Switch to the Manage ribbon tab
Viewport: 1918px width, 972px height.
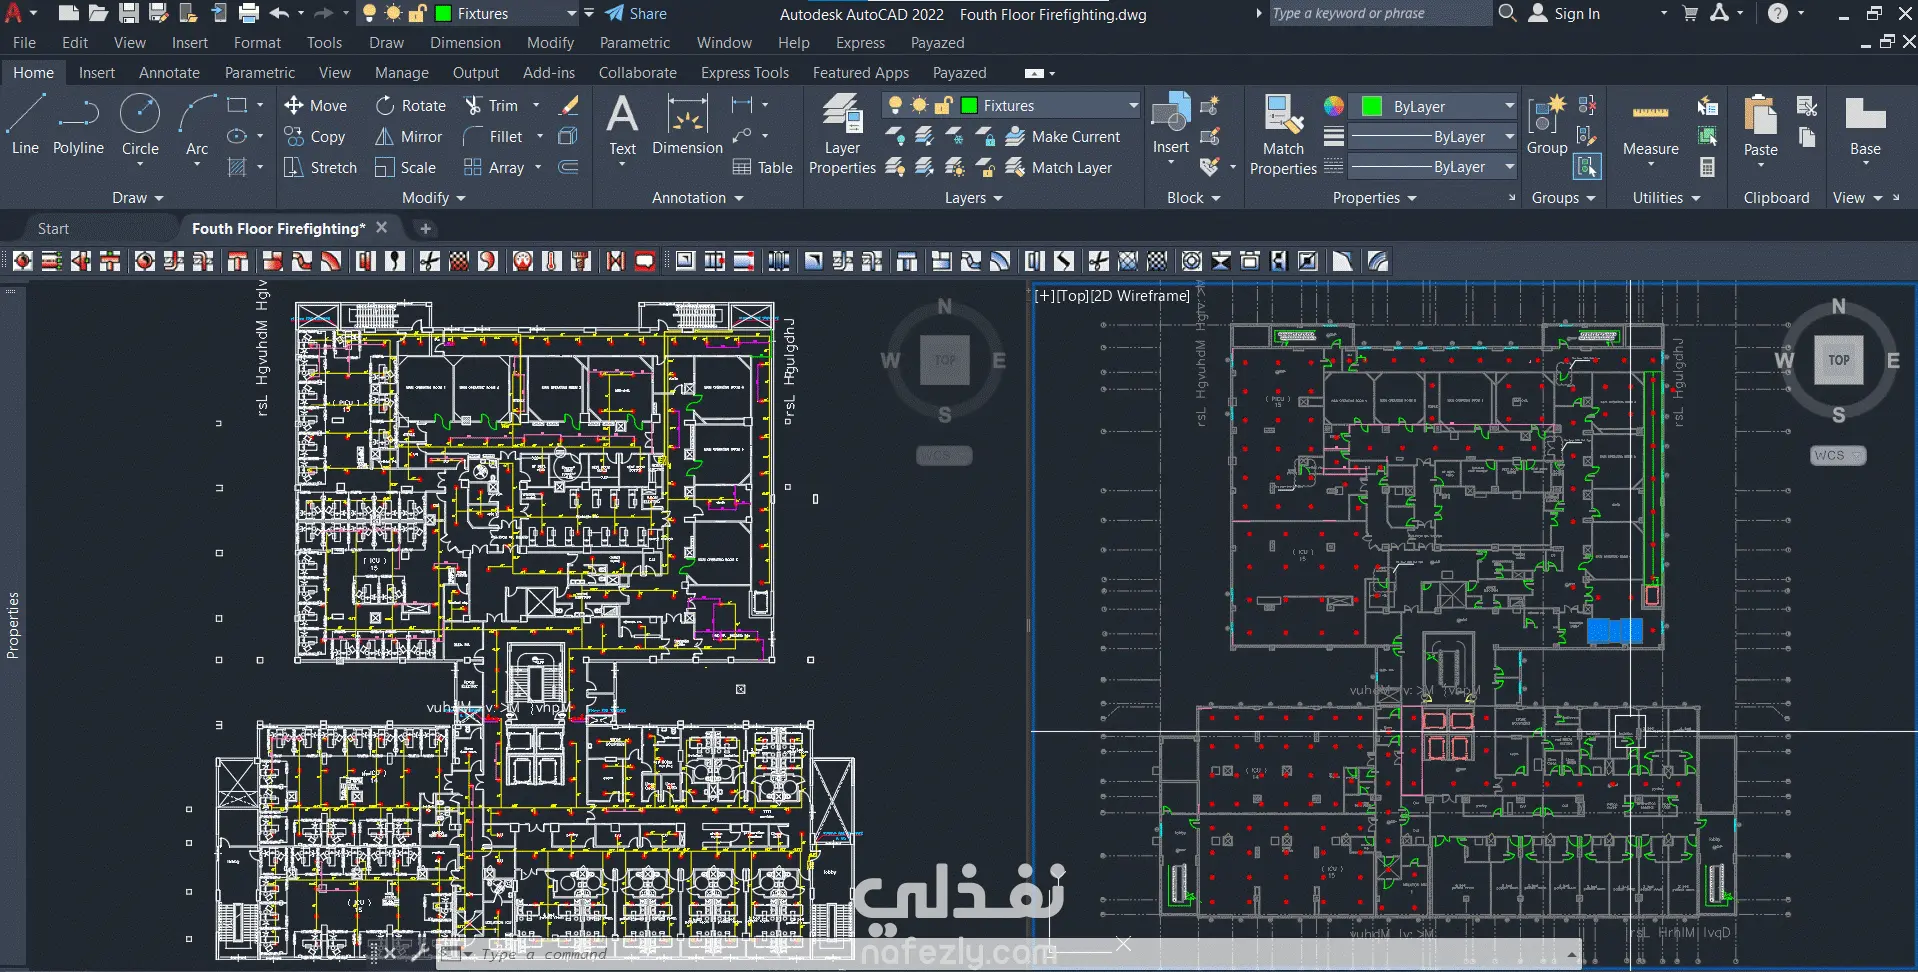(401, 72)
